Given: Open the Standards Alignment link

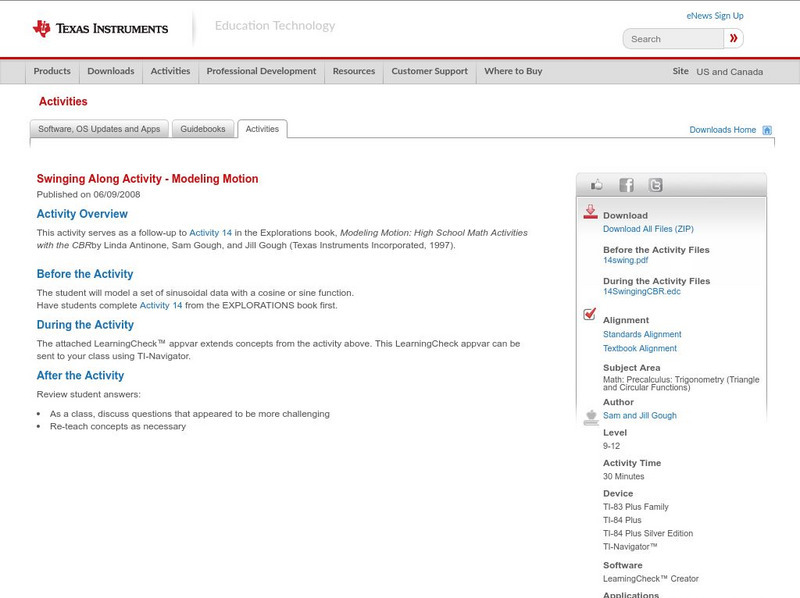Looking at the screenshot, I should point(642,334).
